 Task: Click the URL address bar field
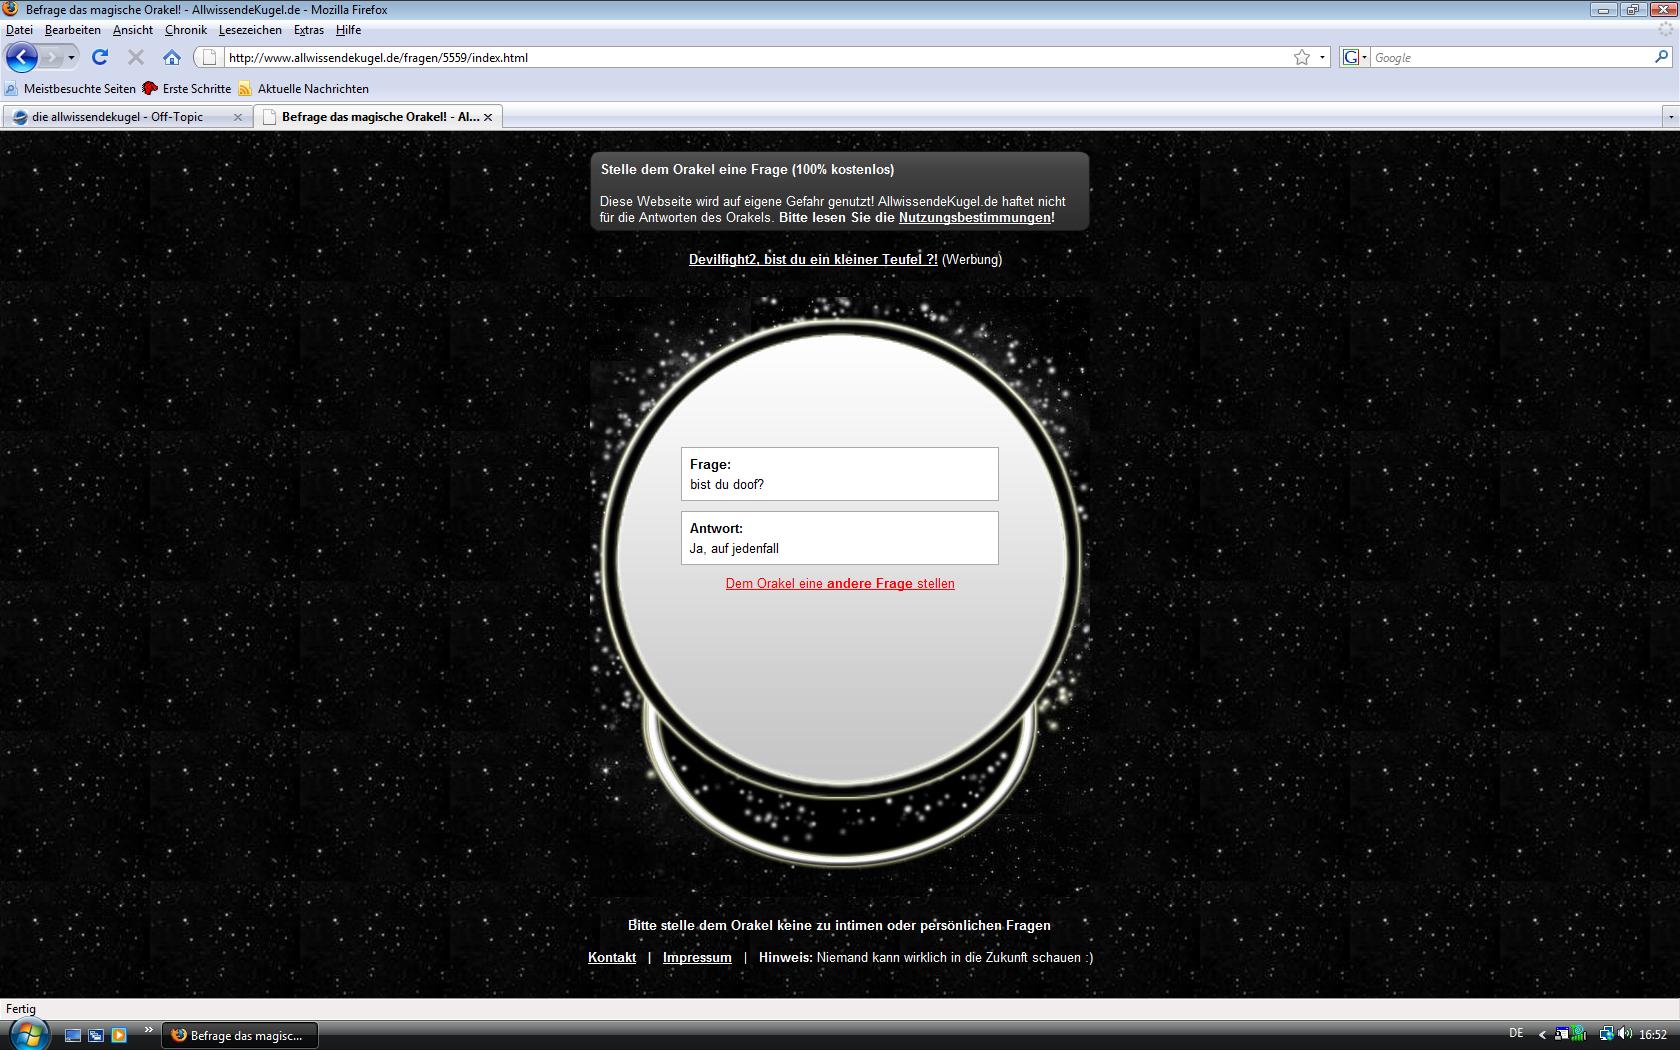click(x=750, y=57)
